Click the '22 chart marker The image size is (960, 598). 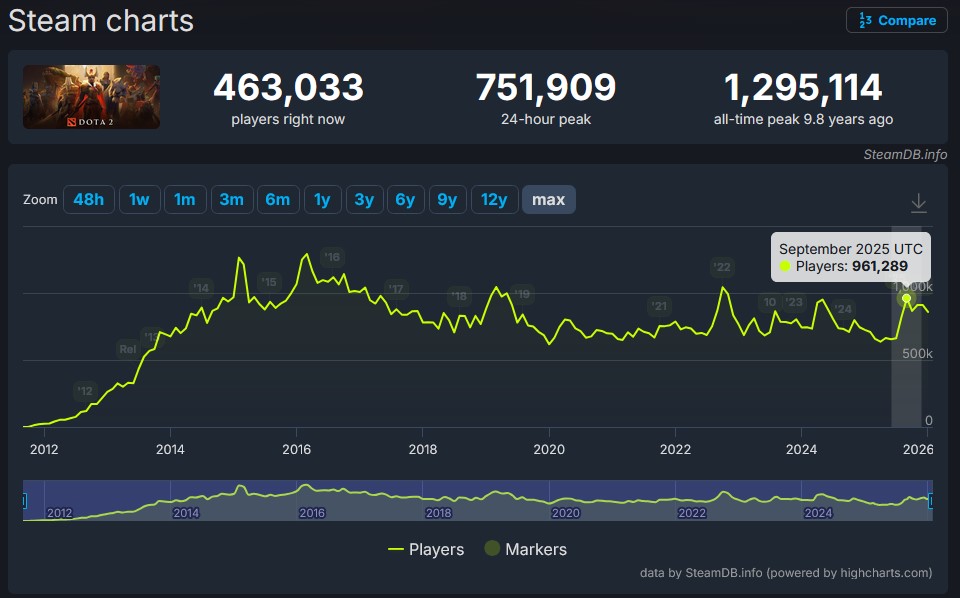point(722,267)
